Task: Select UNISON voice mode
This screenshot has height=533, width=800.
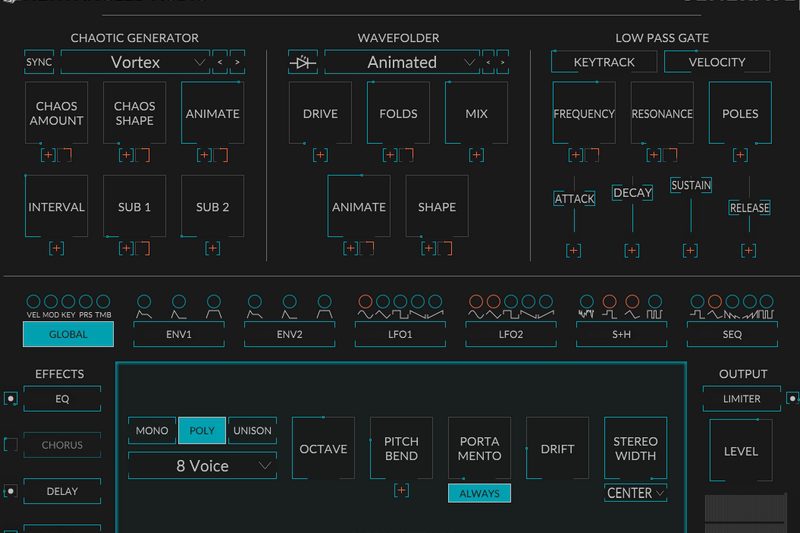Action: [x=253, y=430]
